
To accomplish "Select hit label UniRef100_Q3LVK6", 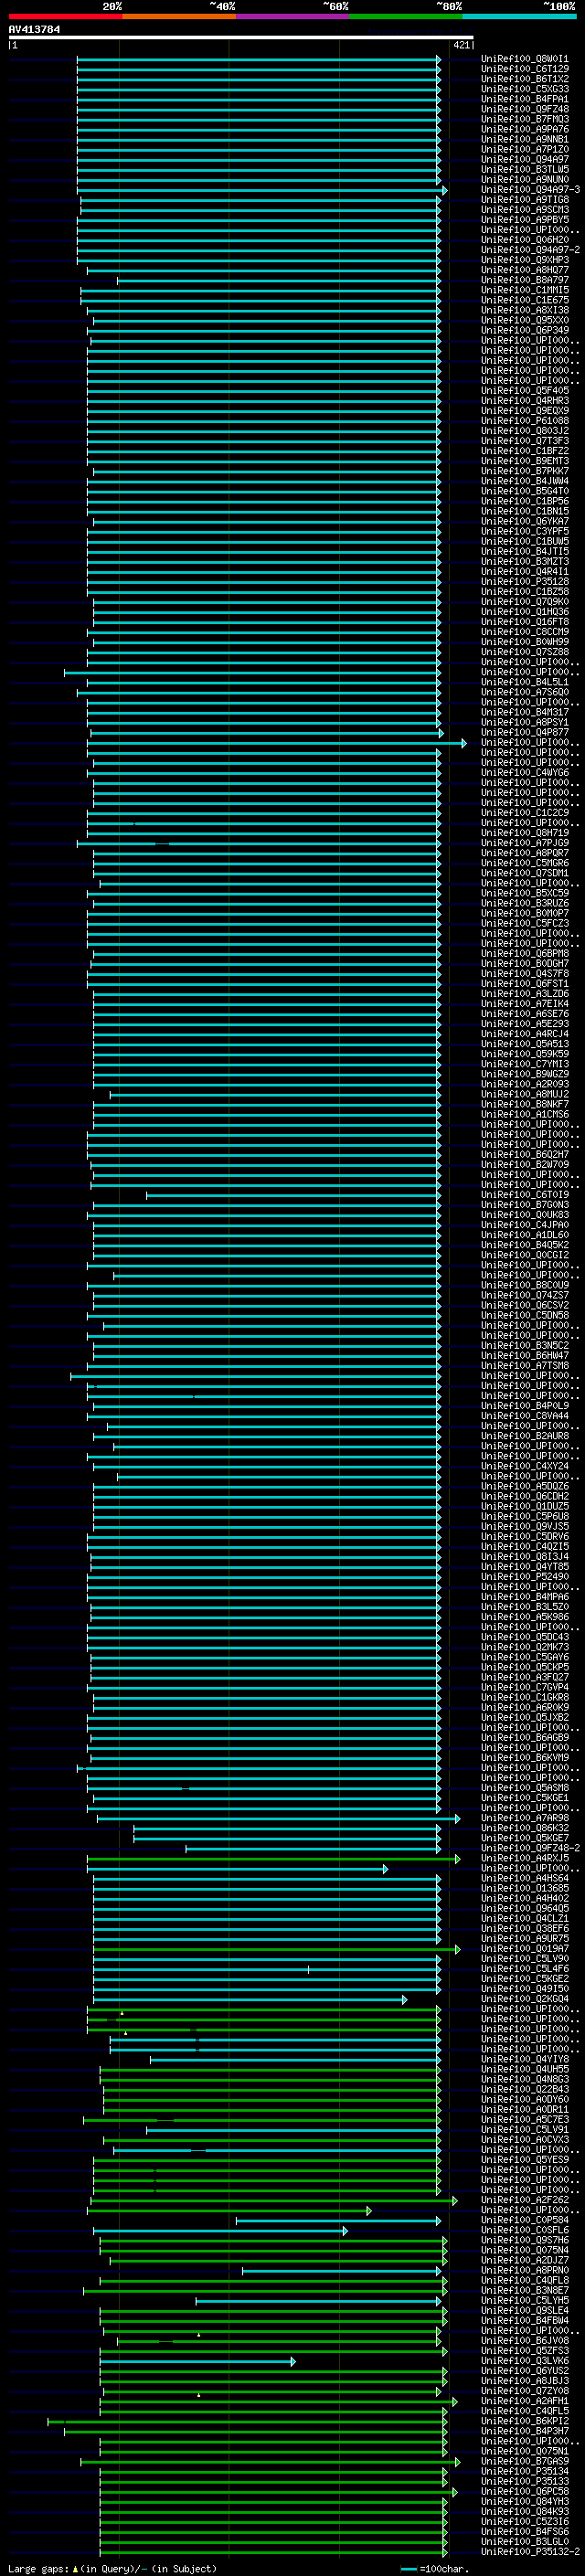I will 525,2360.
